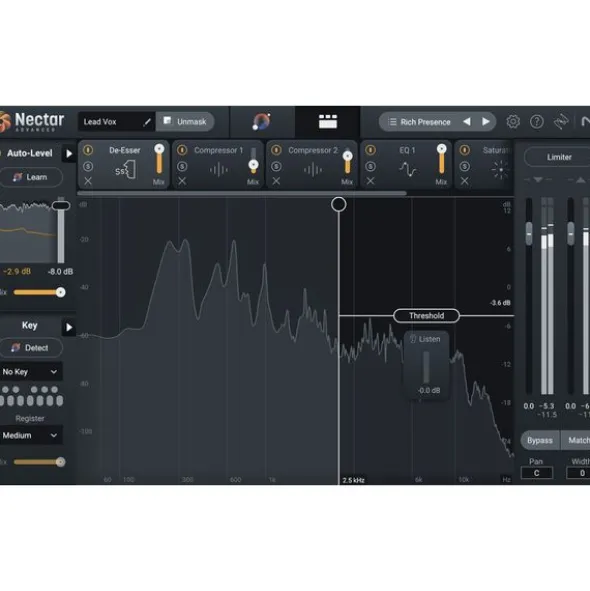Click the Match button
The image size is (590, 591).
576,440
